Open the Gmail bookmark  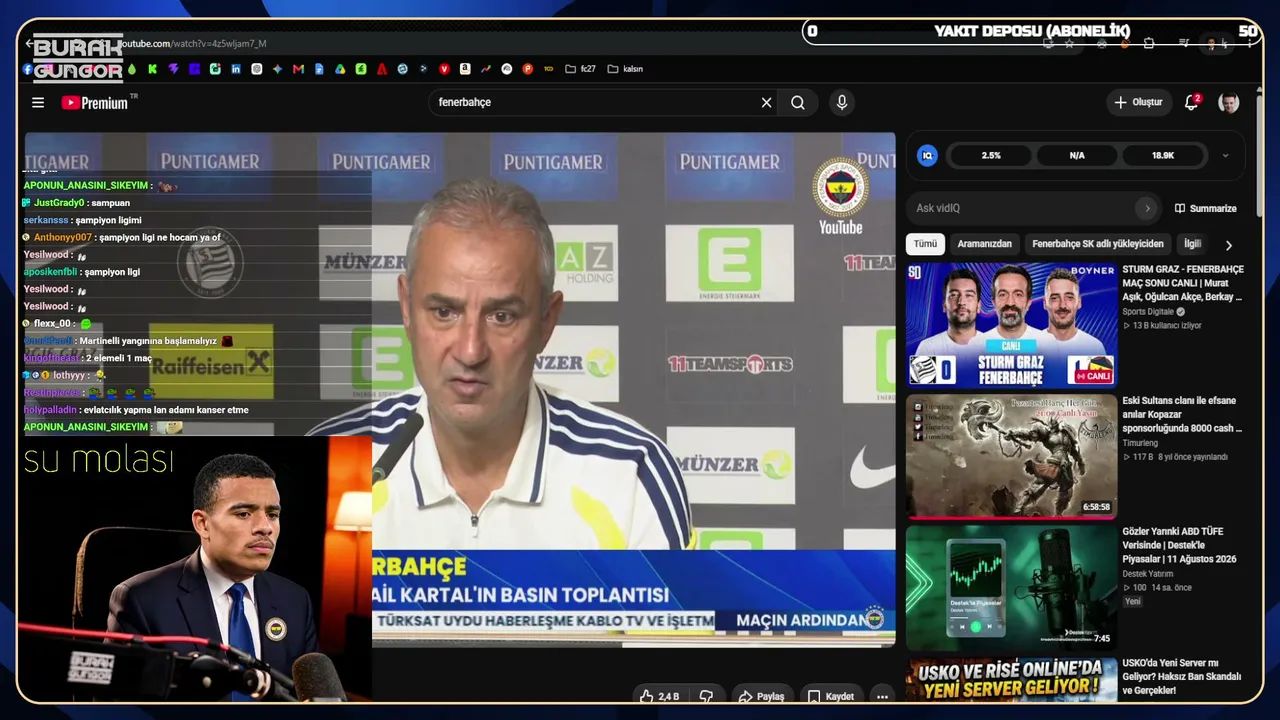[x=298, y=69]
